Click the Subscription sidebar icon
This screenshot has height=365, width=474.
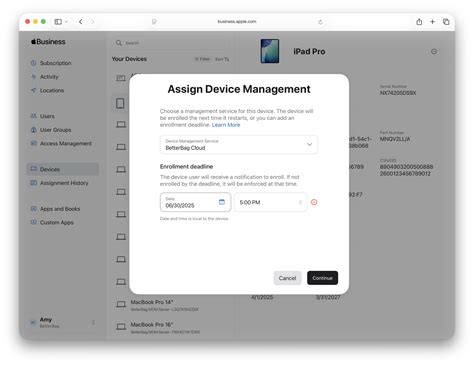33,63
